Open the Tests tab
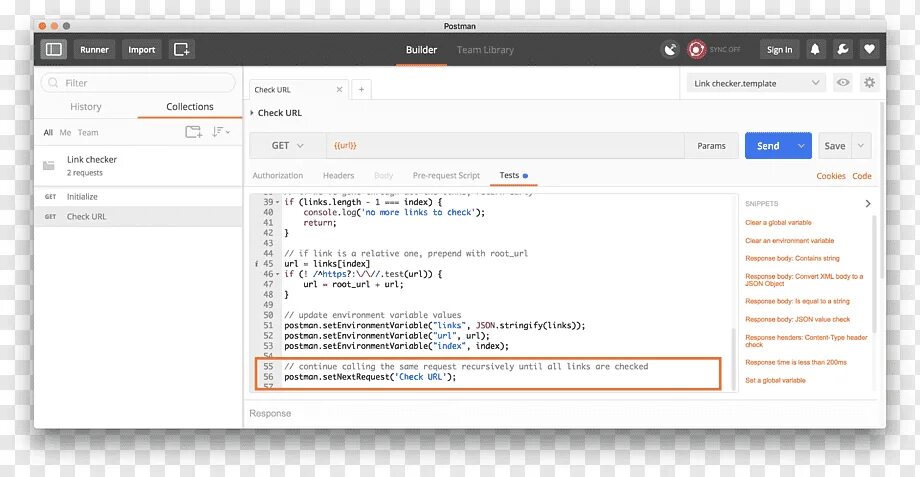The image size is (920, 477). (513, 175)
